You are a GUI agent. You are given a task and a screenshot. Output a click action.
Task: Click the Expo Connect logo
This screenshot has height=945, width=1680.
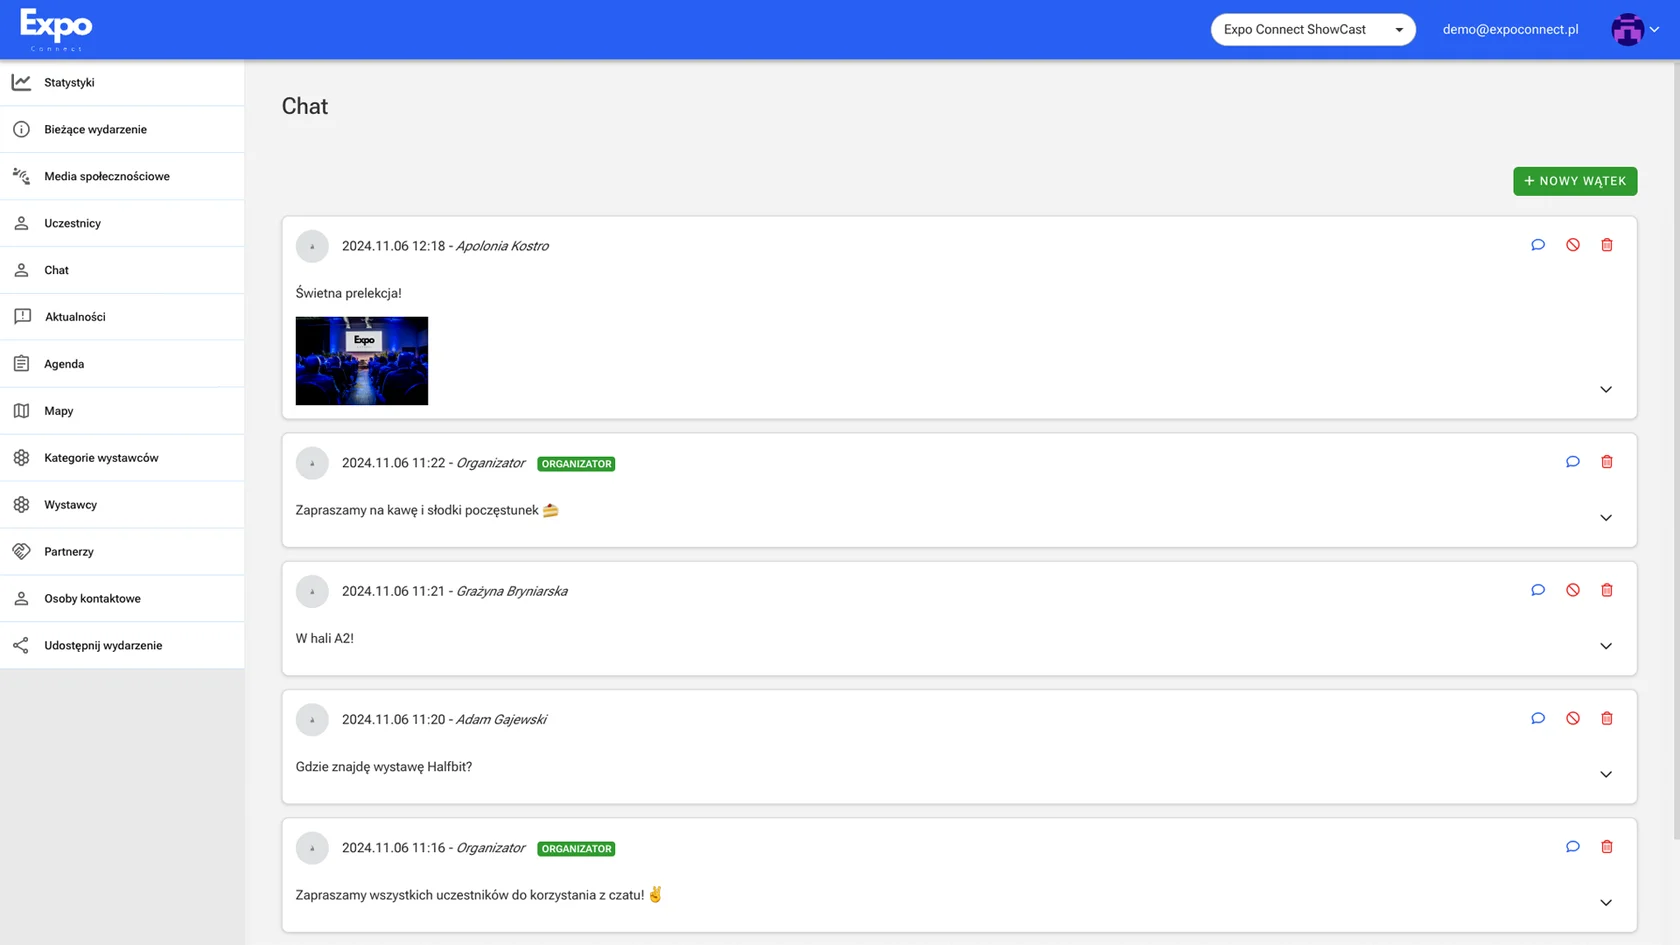coord(56,29)
